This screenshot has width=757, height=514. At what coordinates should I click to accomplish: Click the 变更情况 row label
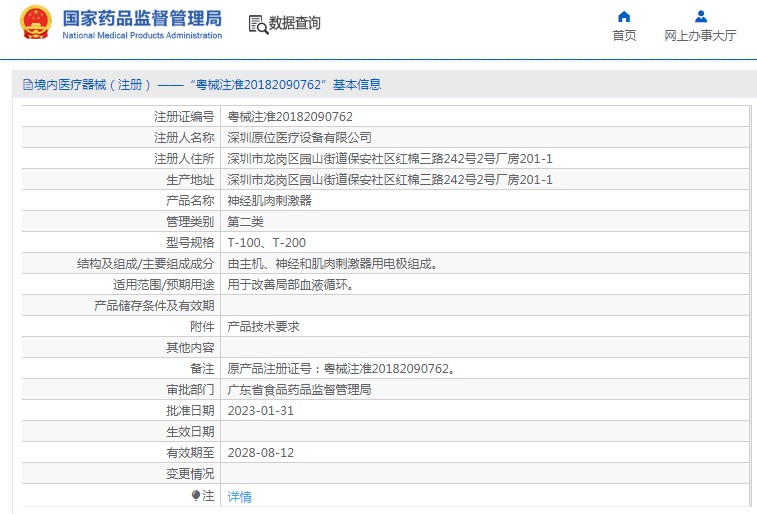click(x=190, y=473)
